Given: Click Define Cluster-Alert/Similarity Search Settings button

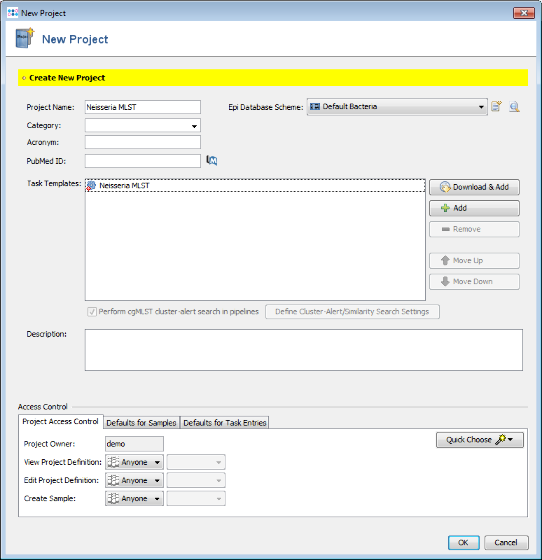Looking at the screenshot, I should 352,312.
